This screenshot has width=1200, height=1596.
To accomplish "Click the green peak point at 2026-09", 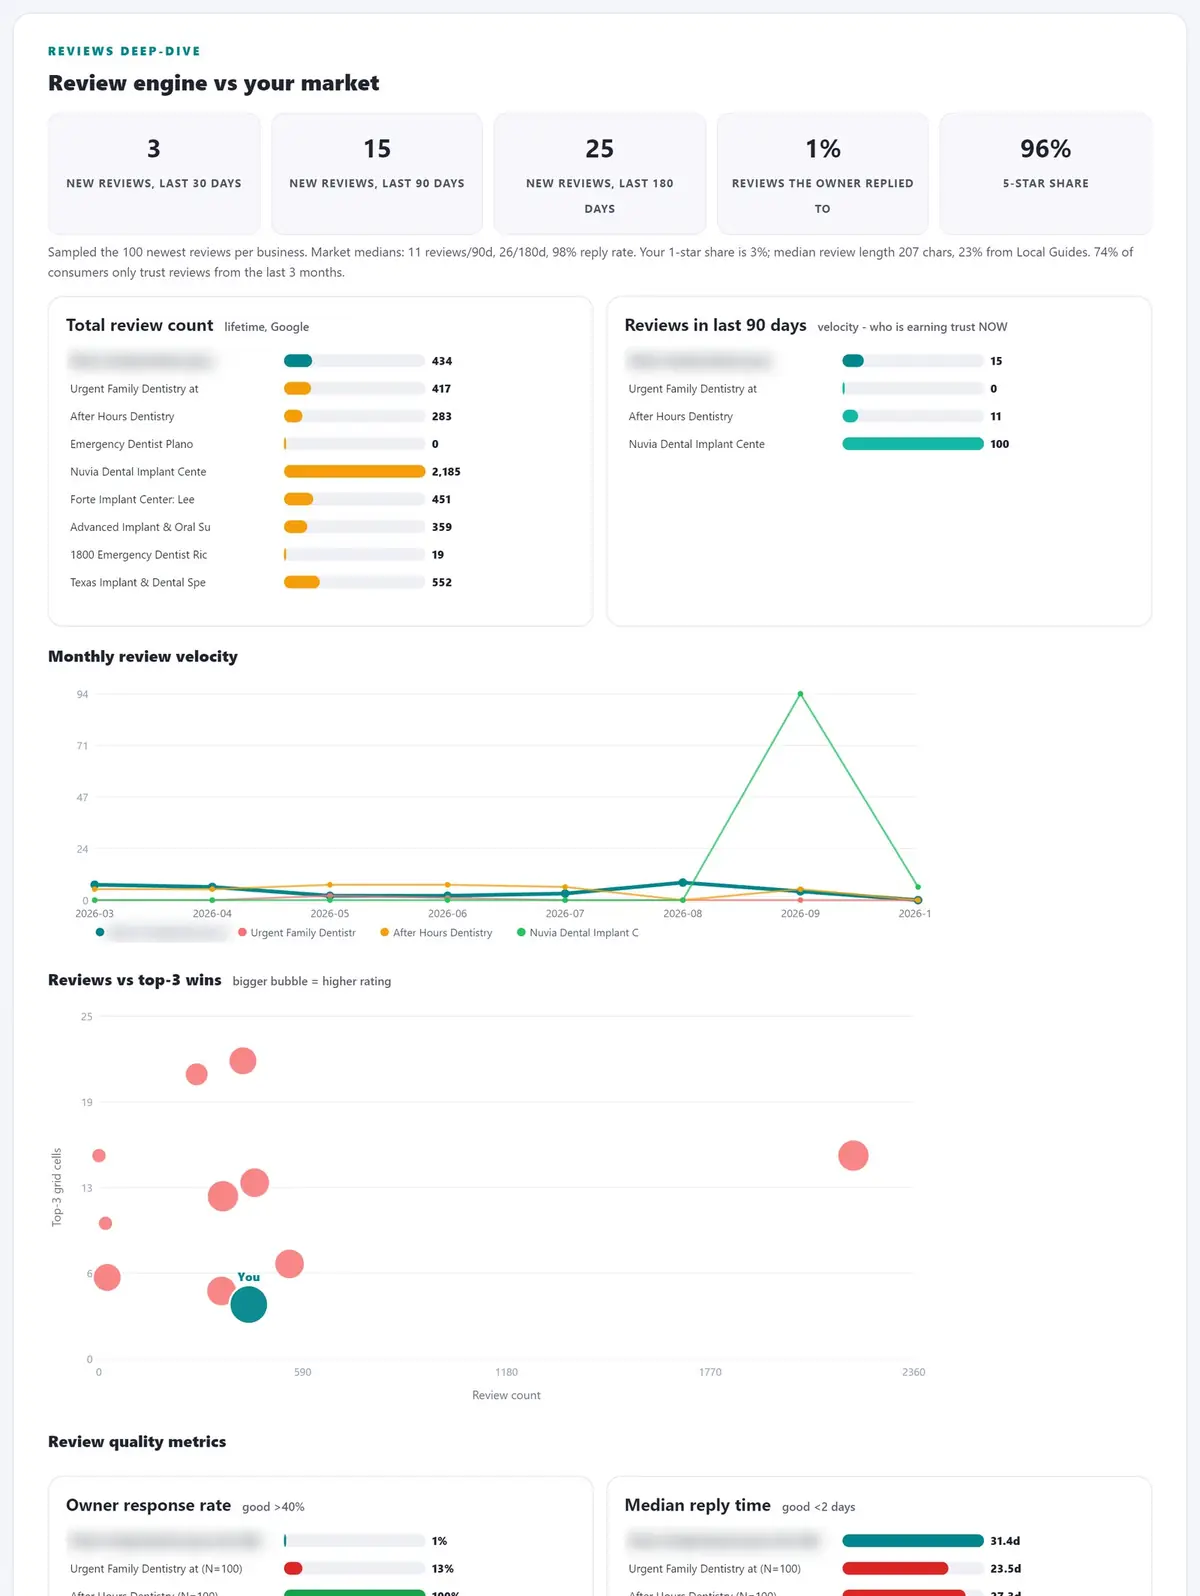I will click(800, 693).
